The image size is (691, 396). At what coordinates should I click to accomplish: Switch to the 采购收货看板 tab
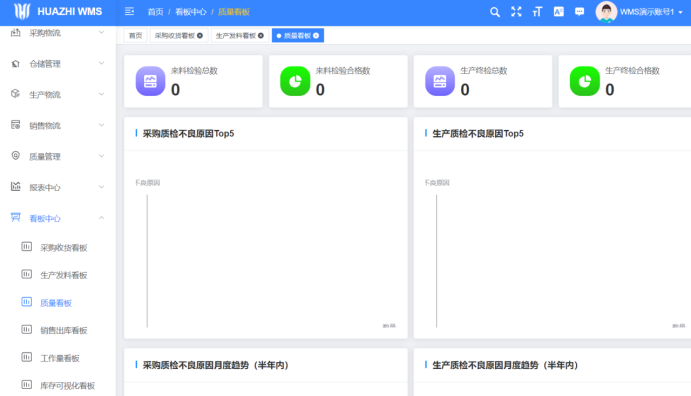tap(175, 36)
